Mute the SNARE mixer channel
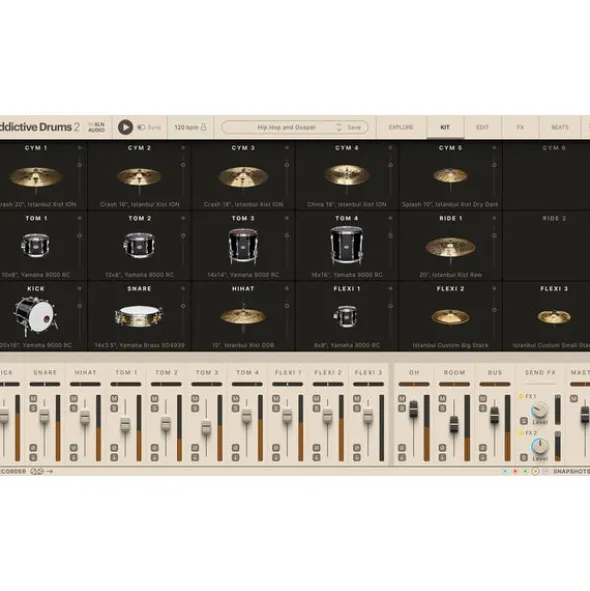 pyautogui.click(x=33, y=398)
